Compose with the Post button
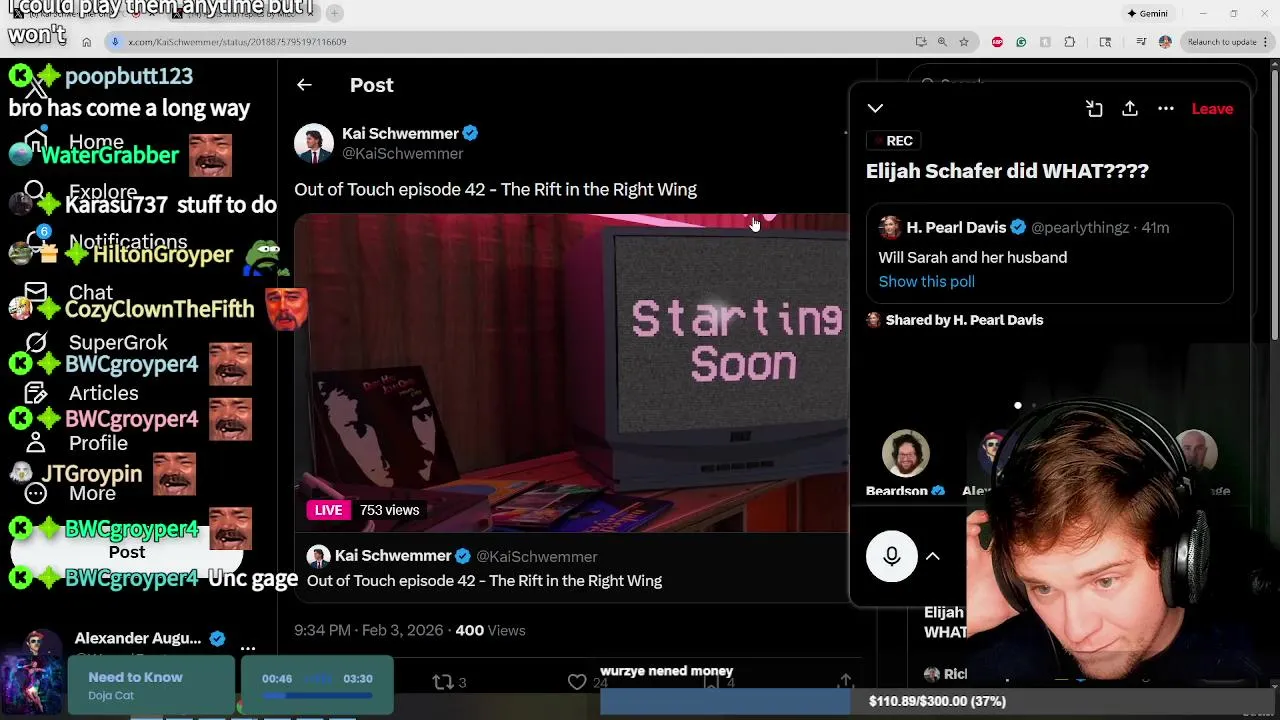Image resolution: width=1280 pixels, height=720 pixels. click(x=127, y=552)
